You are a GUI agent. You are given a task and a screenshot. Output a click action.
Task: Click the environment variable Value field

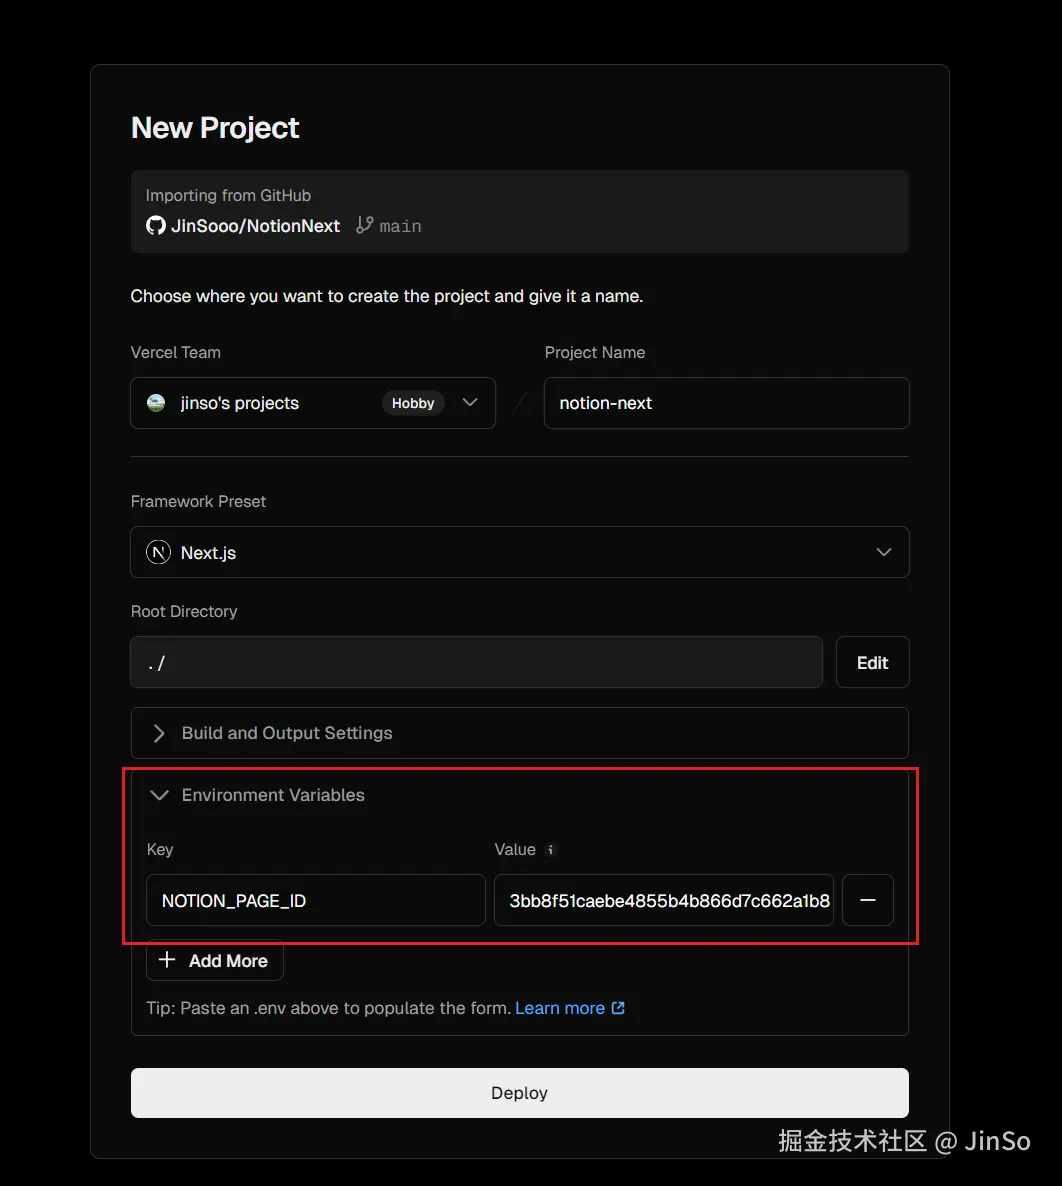663,900
